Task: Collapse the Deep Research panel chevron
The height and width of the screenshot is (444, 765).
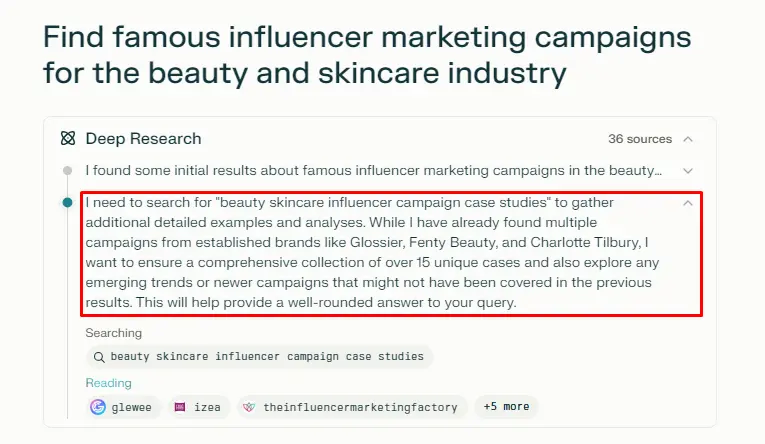Action: [x=688, y=139]
